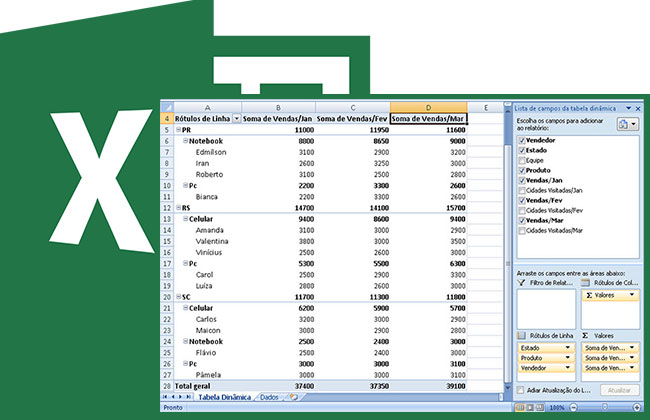Open the Produto field dropdown in row labels
The height and width of the screenshot is (420, 650).
[568, 358]
